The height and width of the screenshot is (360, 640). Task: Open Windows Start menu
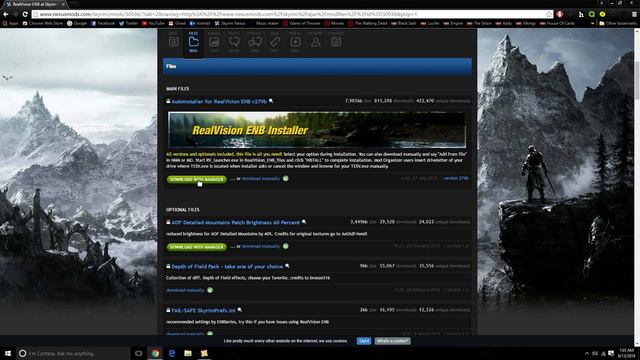8,353
